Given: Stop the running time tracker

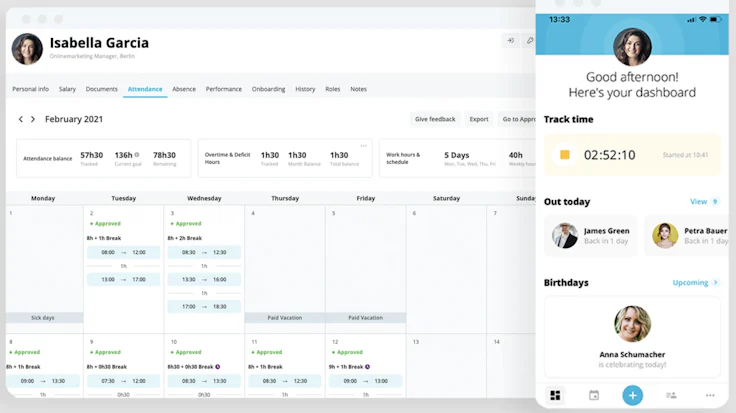Looking at the screenshot, I should (565, 155).
